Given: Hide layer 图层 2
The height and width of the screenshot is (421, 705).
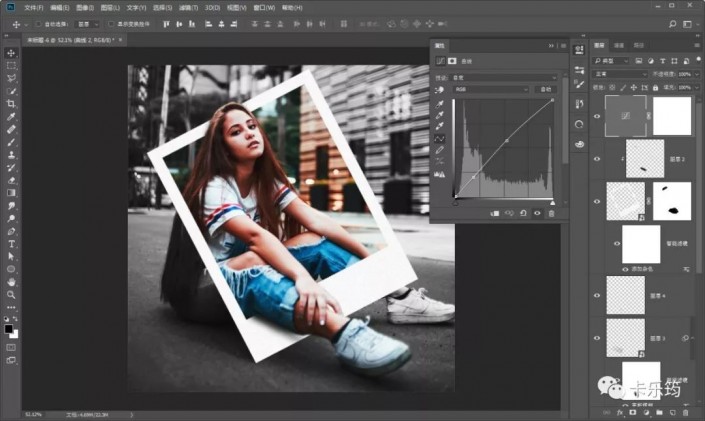Looking at the screenshot, I should pos(597,159).
